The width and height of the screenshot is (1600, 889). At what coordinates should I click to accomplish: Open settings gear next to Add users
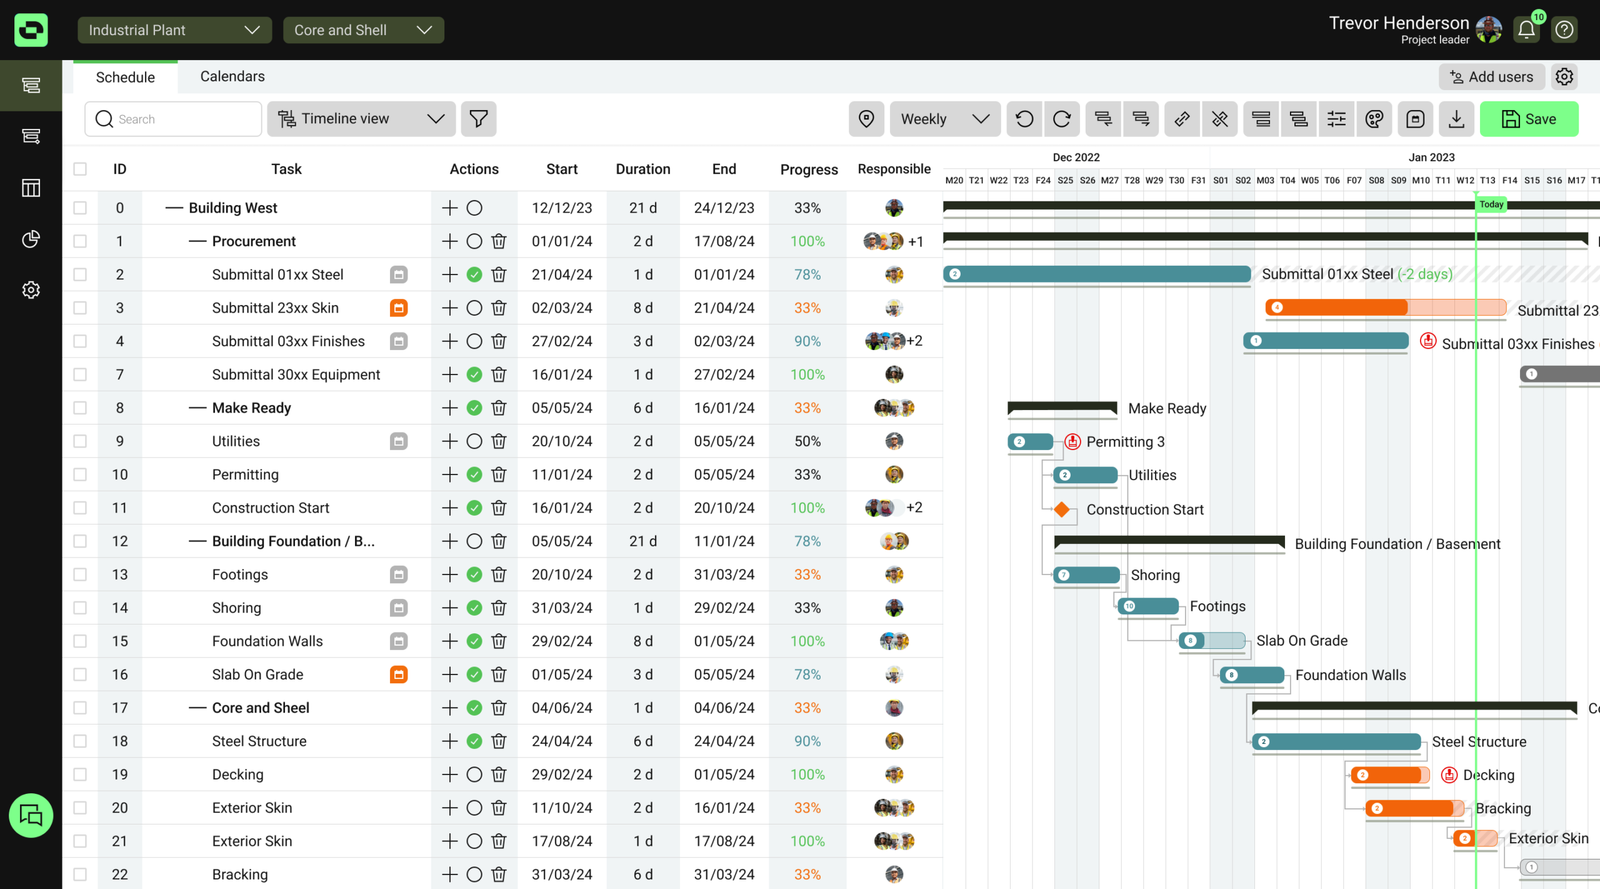coord(1565,77)
